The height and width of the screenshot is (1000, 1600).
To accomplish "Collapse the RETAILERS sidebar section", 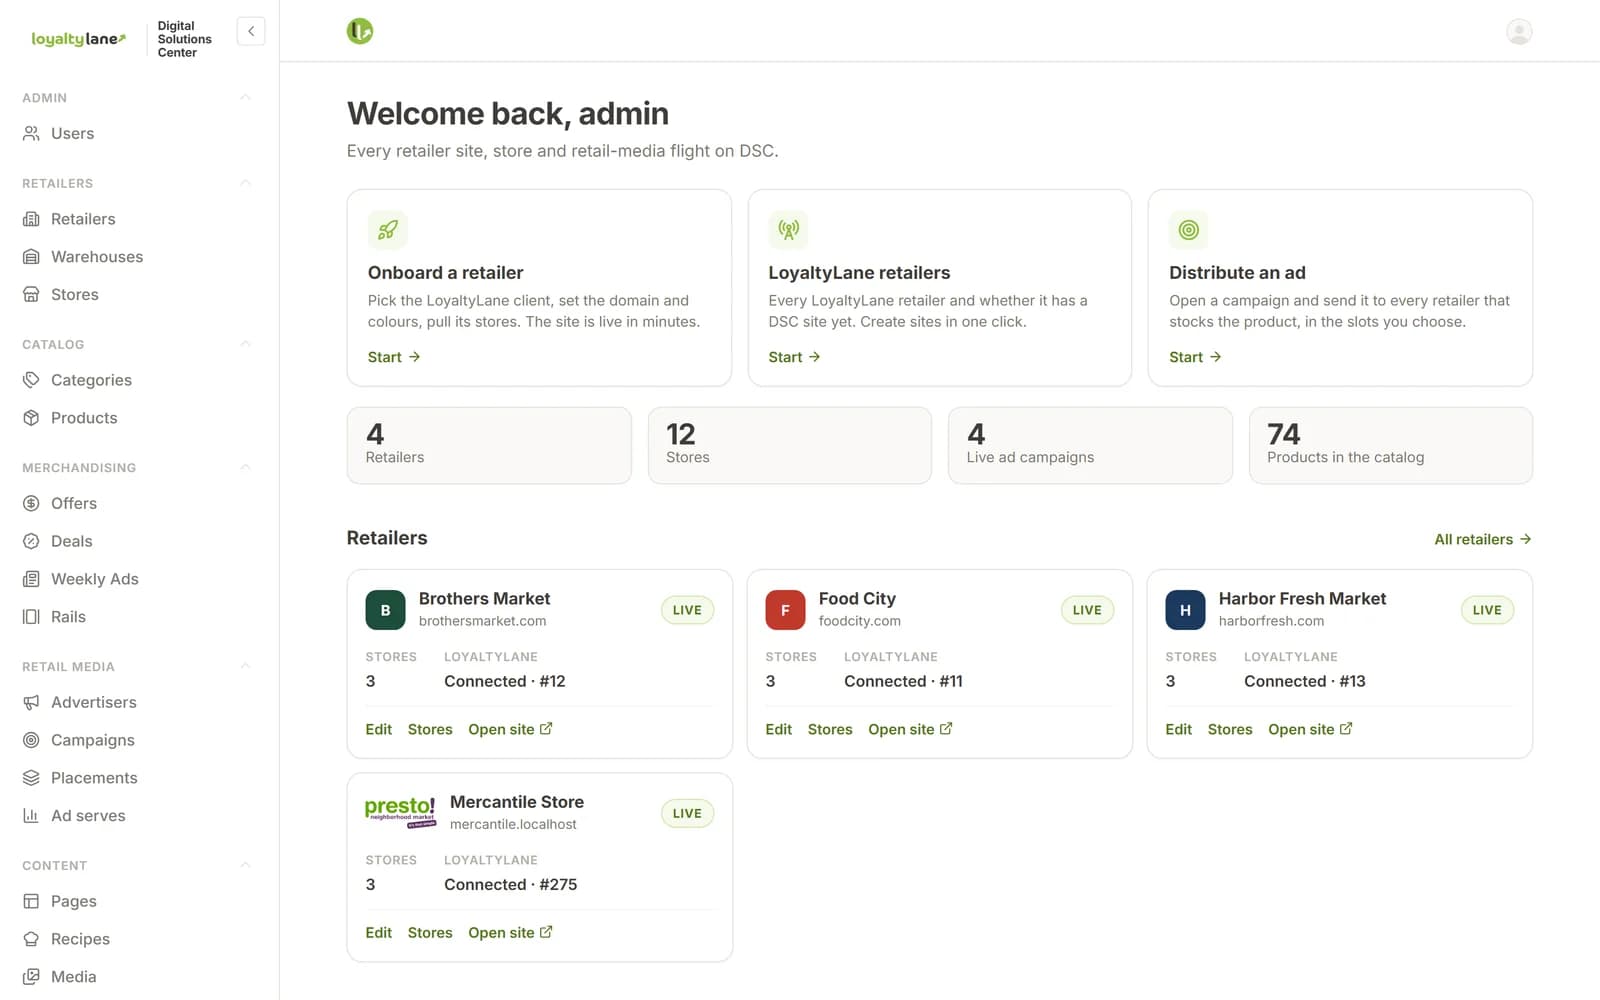I will click(245, 183).
